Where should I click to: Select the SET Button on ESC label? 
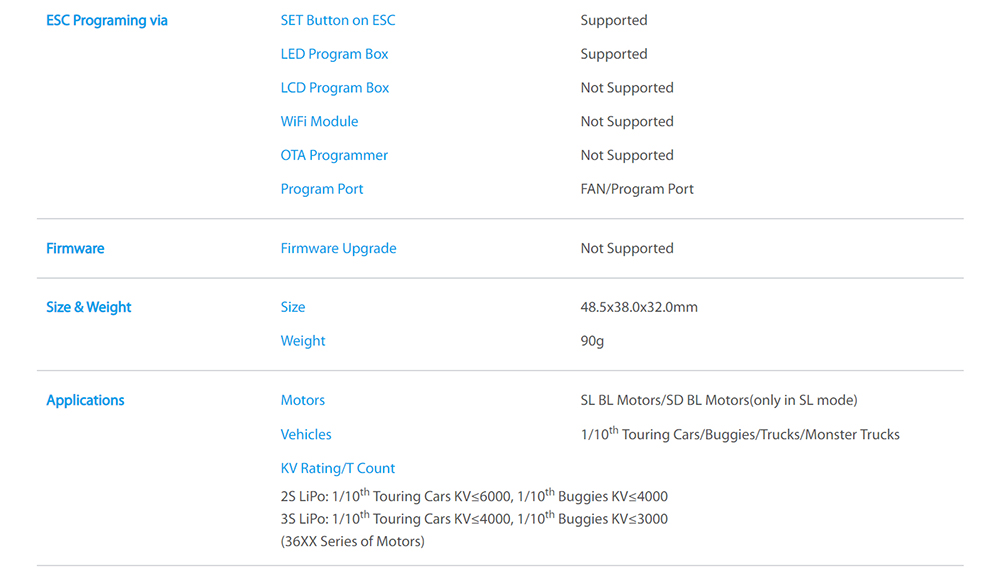338,20
